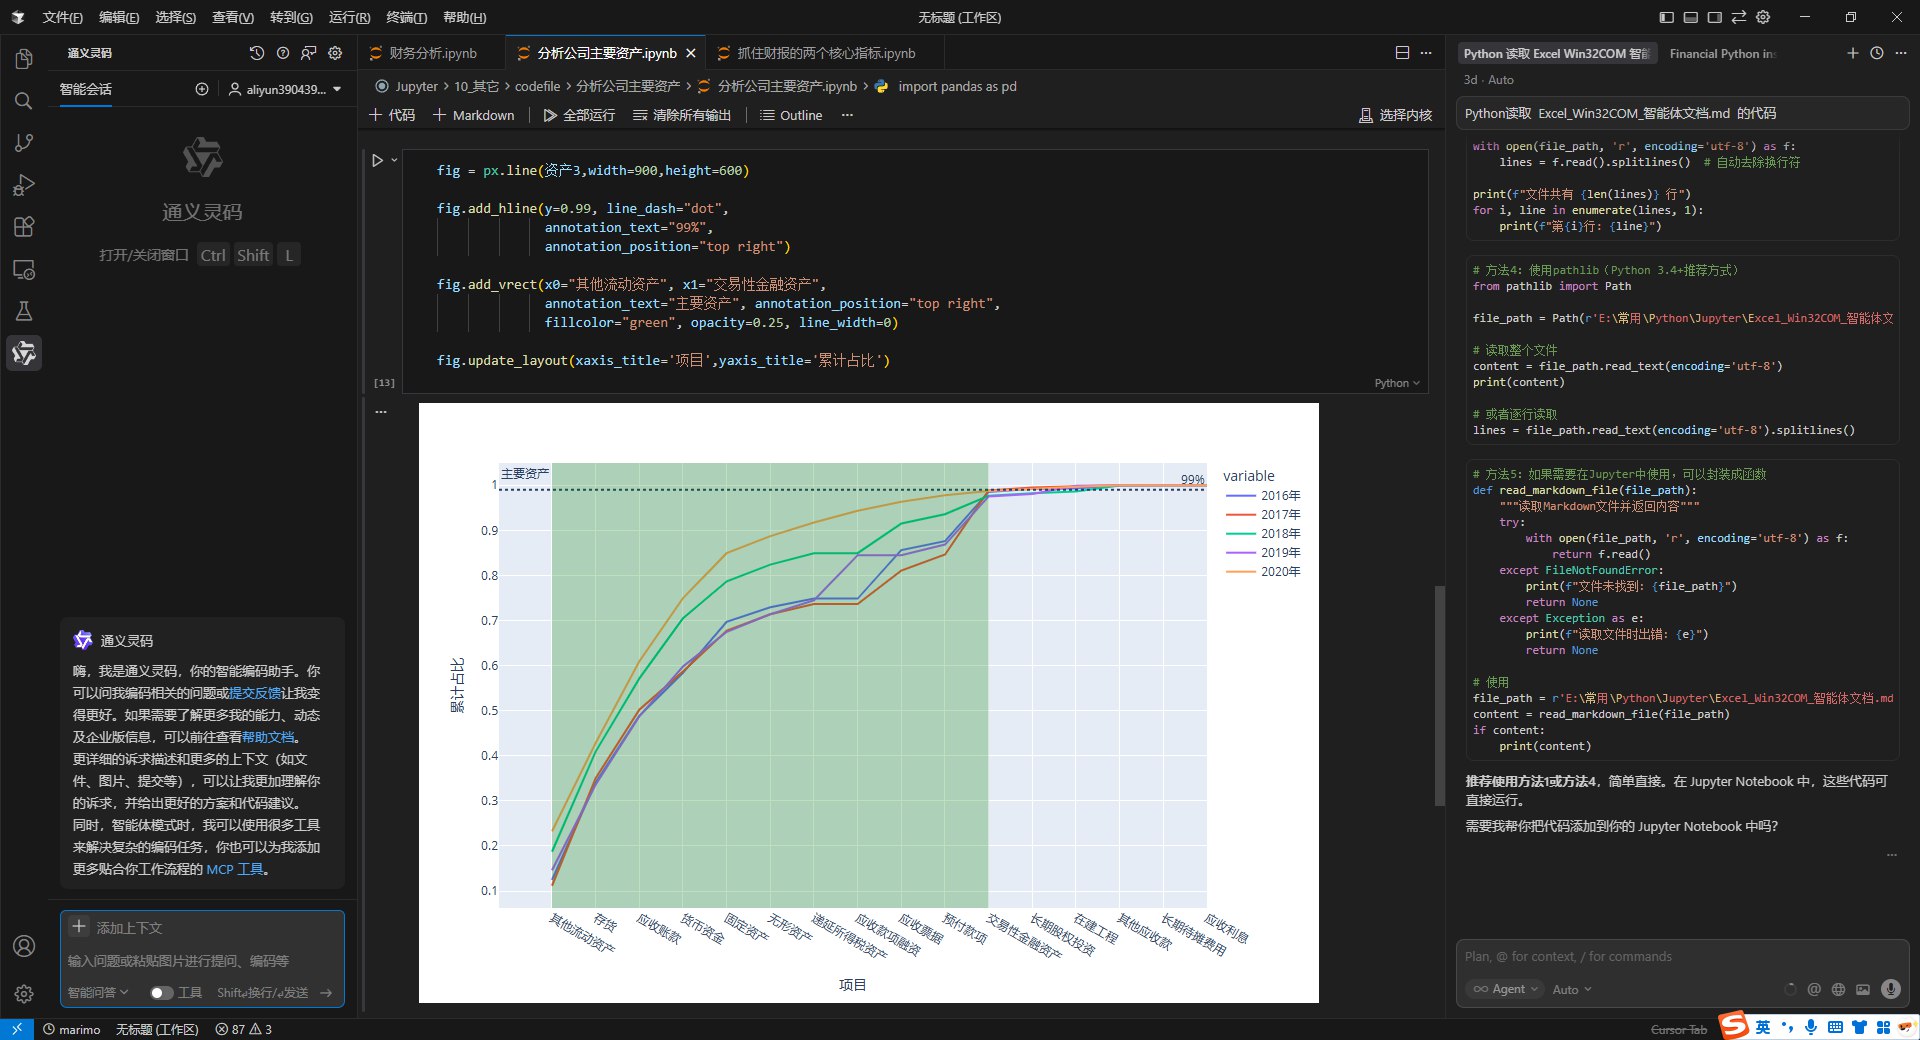Run the code cell with play icon
Viewport: 1920px width, 1040px height.
(x=378, y=160)
